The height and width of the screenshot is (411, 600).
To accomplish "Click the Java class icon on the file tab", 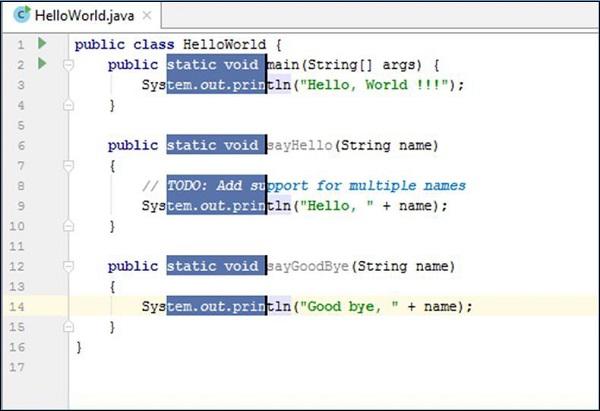I will click(18, 16).
